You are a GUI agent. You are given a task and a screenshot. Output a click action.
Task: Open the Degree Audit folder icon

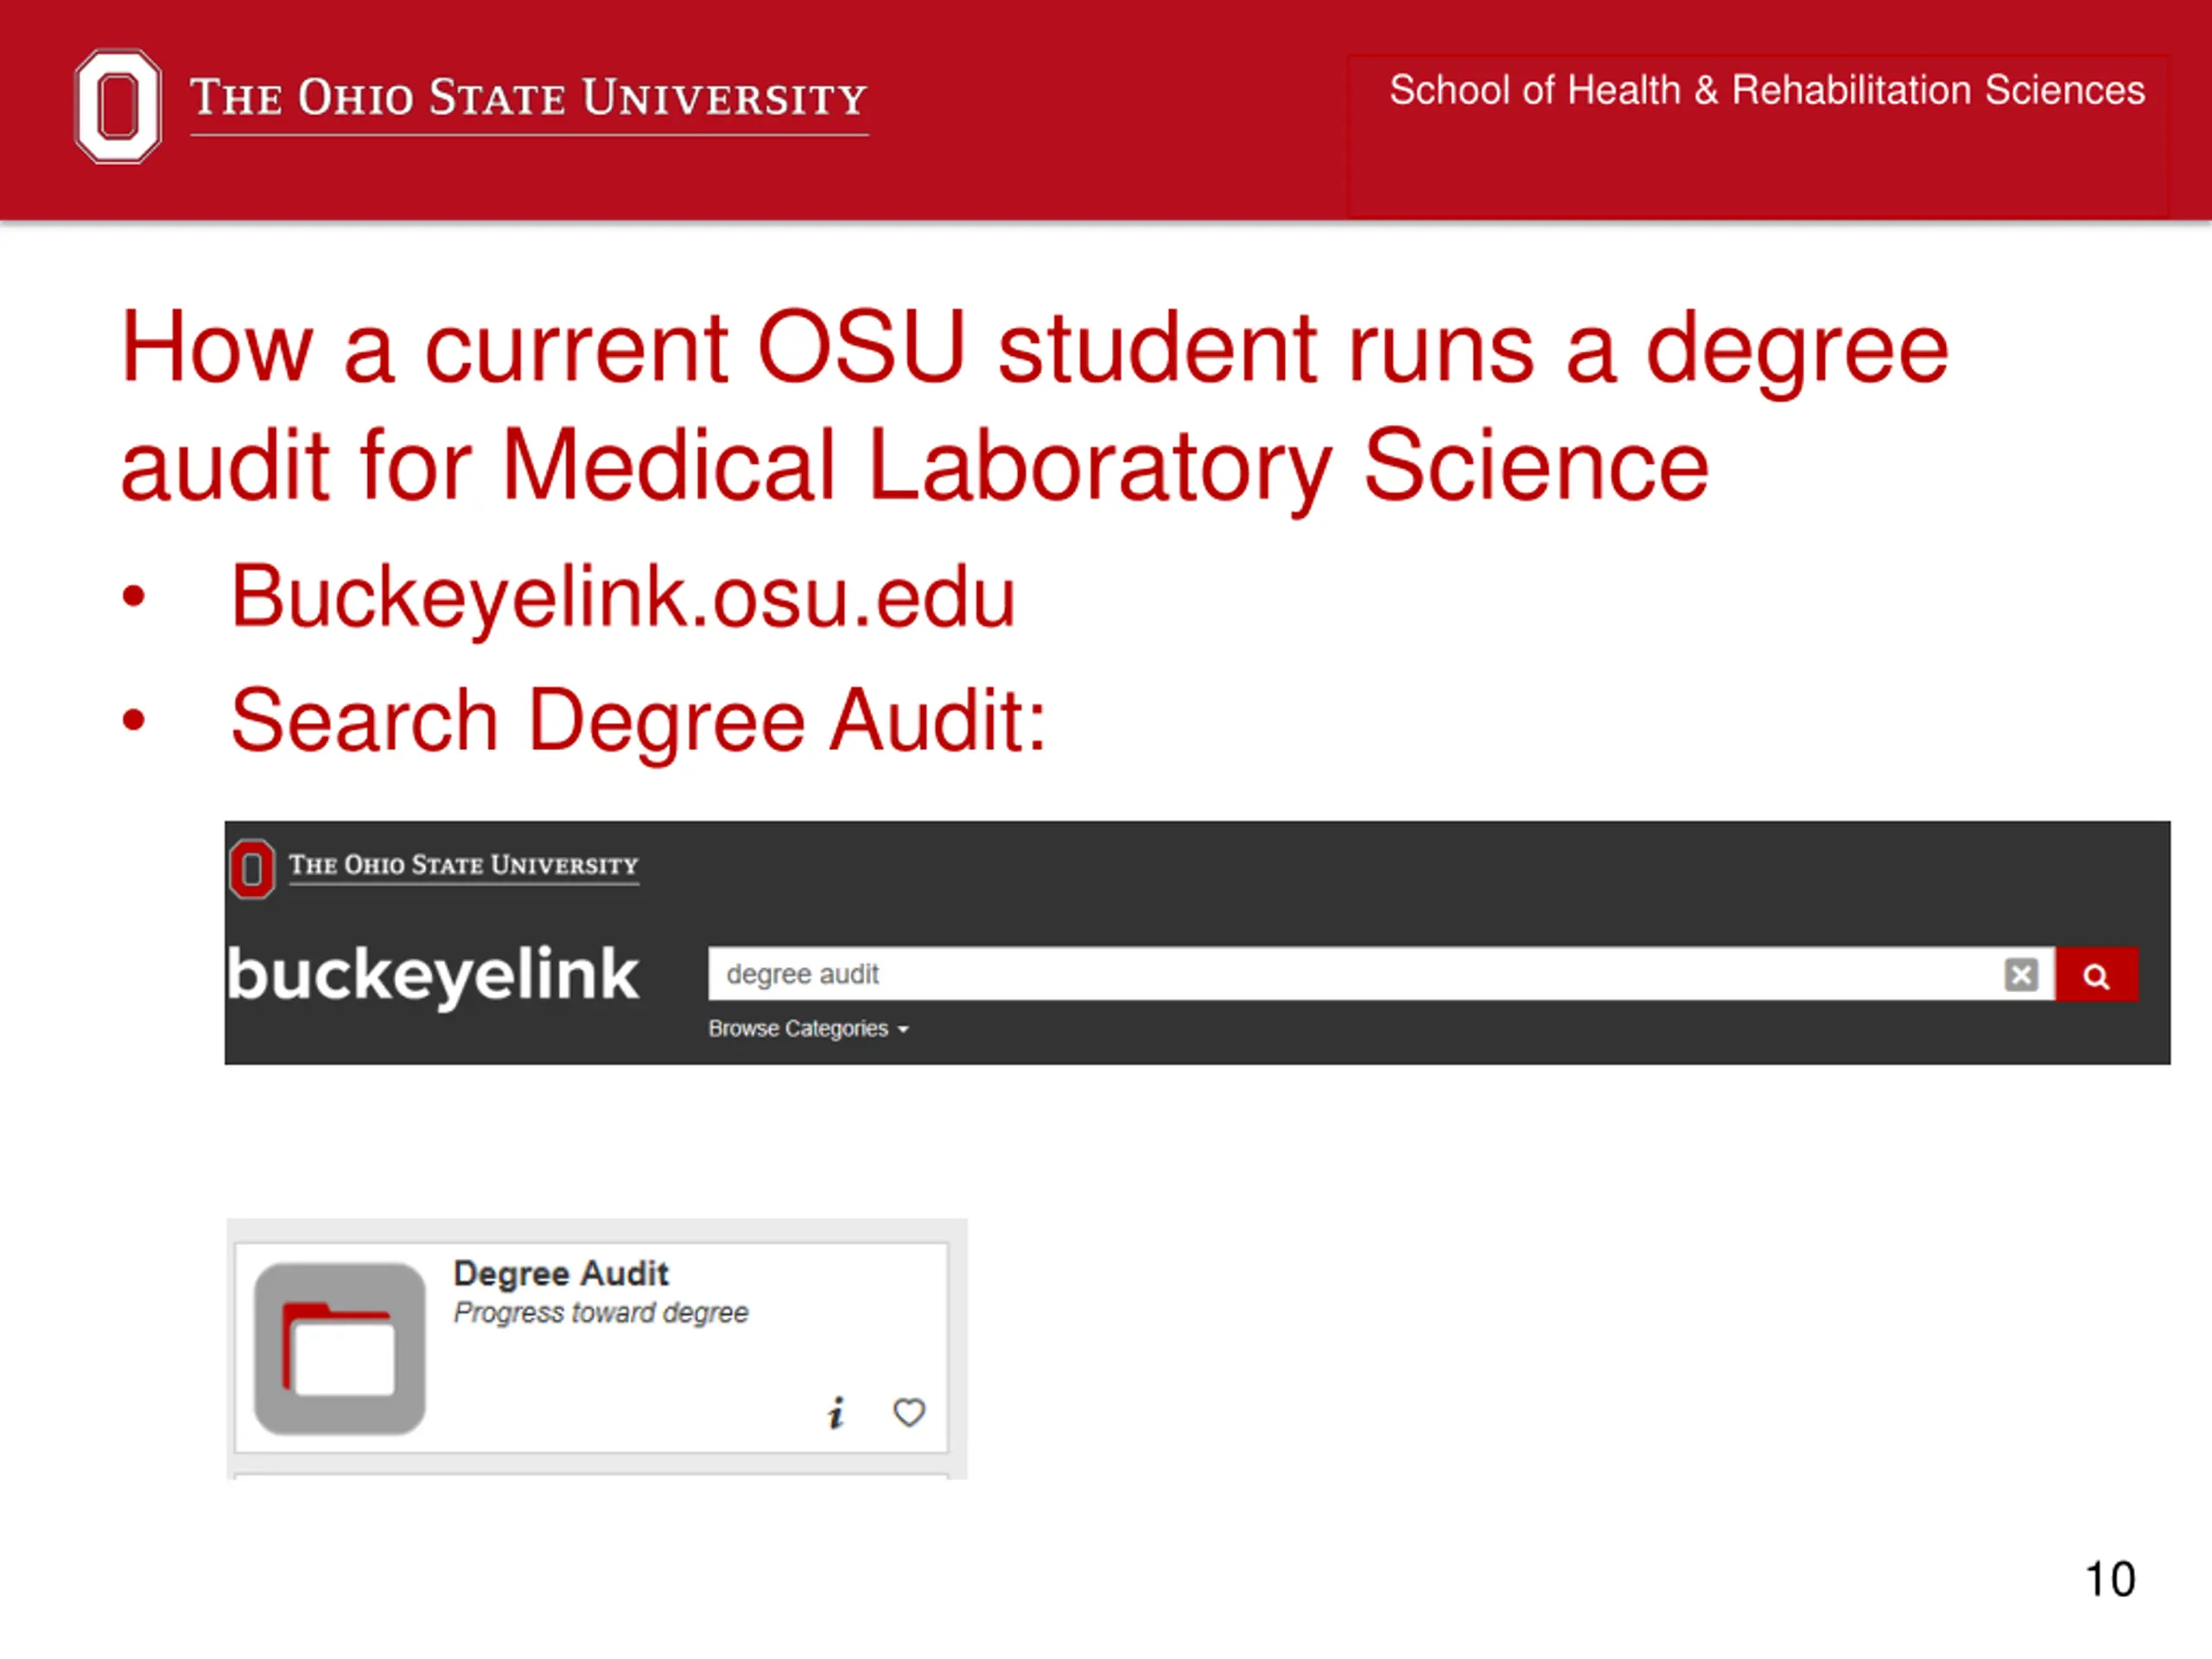click(x=340, y=1348)
